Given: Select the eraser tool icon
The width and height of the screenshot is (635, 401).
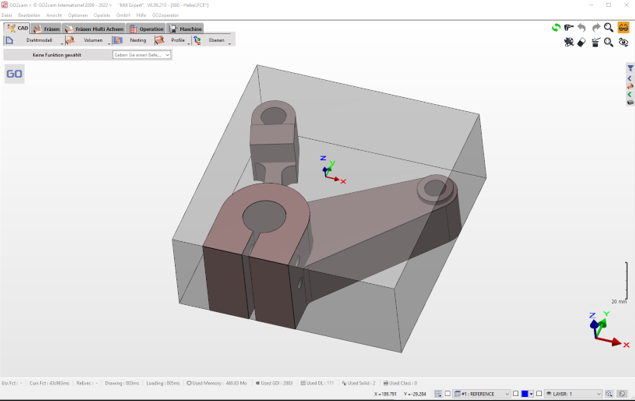Looking at the screenshot, I should pos(582,42).
